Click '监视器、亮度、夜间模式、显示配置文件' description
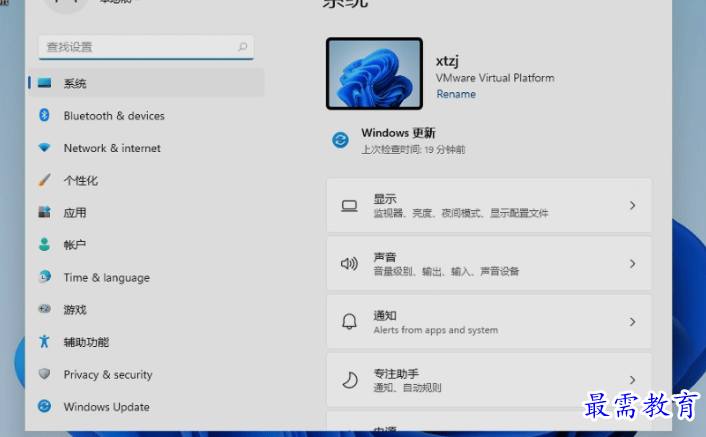Screen dimensions: 706x437 click(461, 213)
